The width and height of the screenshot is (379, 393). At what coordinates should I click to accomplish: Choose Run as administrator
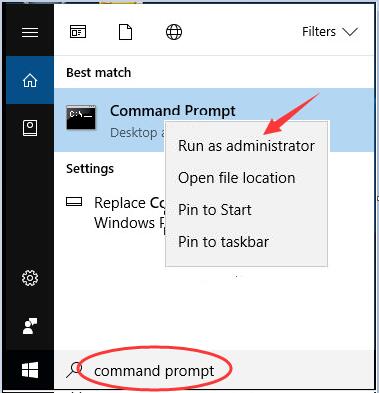(246, 146)
